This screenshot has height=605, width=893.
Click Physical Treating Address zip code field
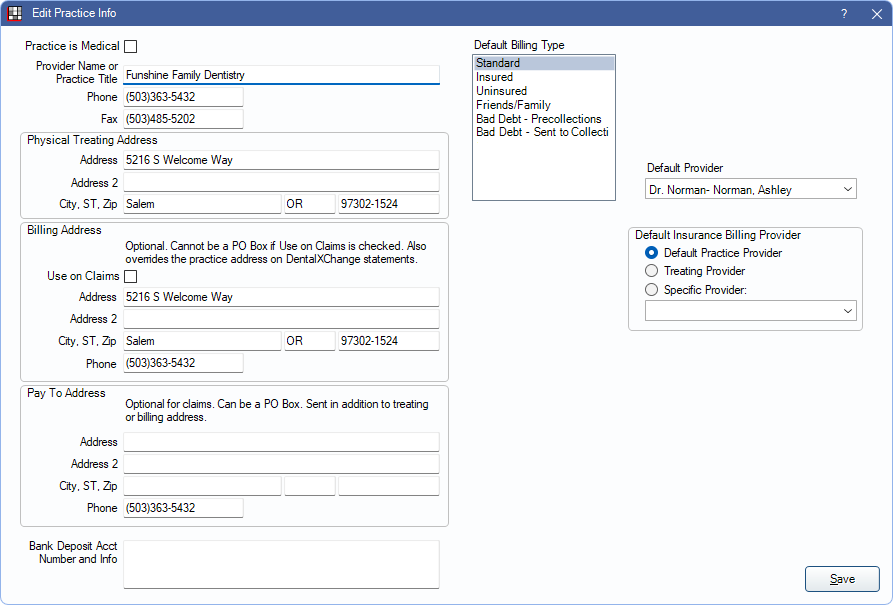[388, 204]
